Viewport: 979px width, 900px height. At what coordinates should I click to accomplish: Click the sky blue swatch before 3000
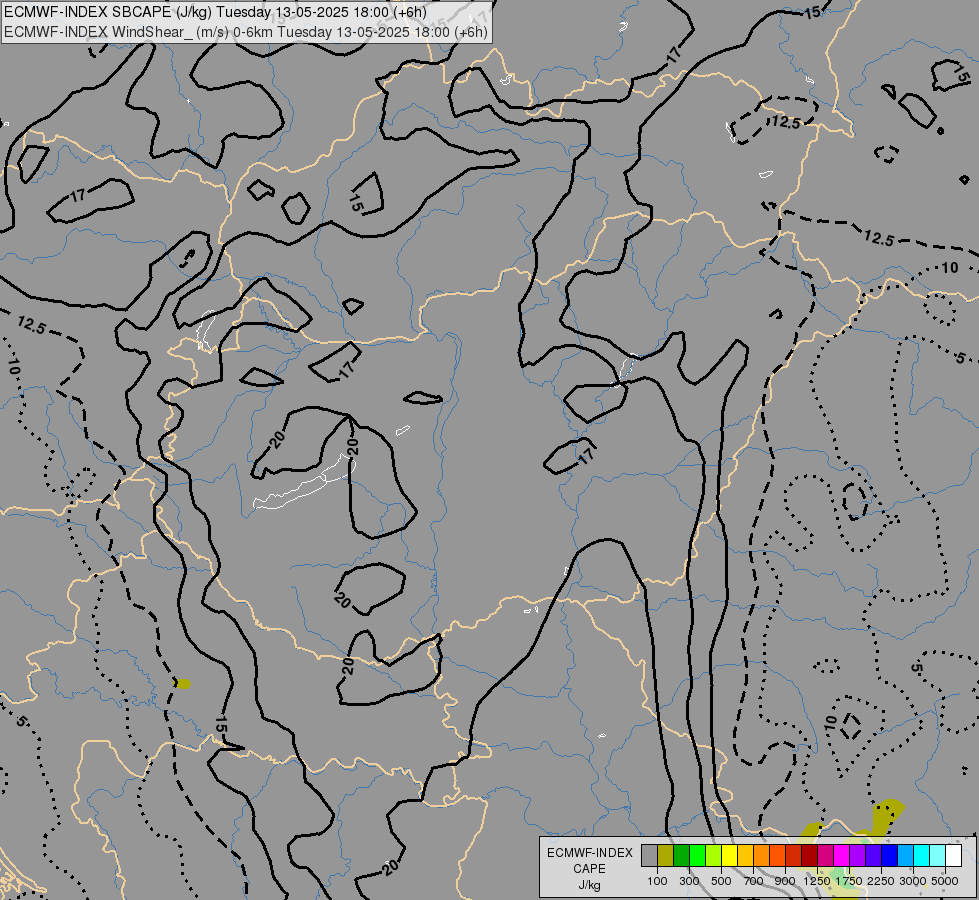point(906,856)
